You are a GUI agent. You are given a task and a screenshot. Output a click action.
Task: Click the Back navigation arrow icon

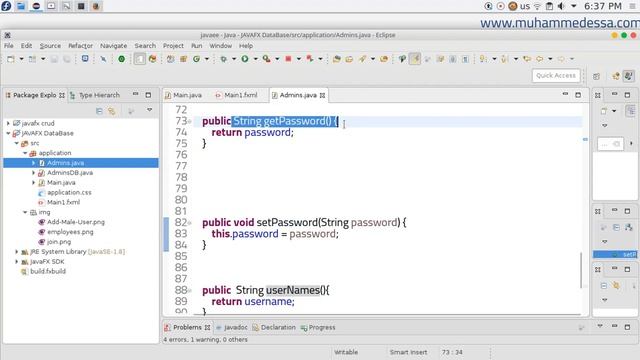540,59
